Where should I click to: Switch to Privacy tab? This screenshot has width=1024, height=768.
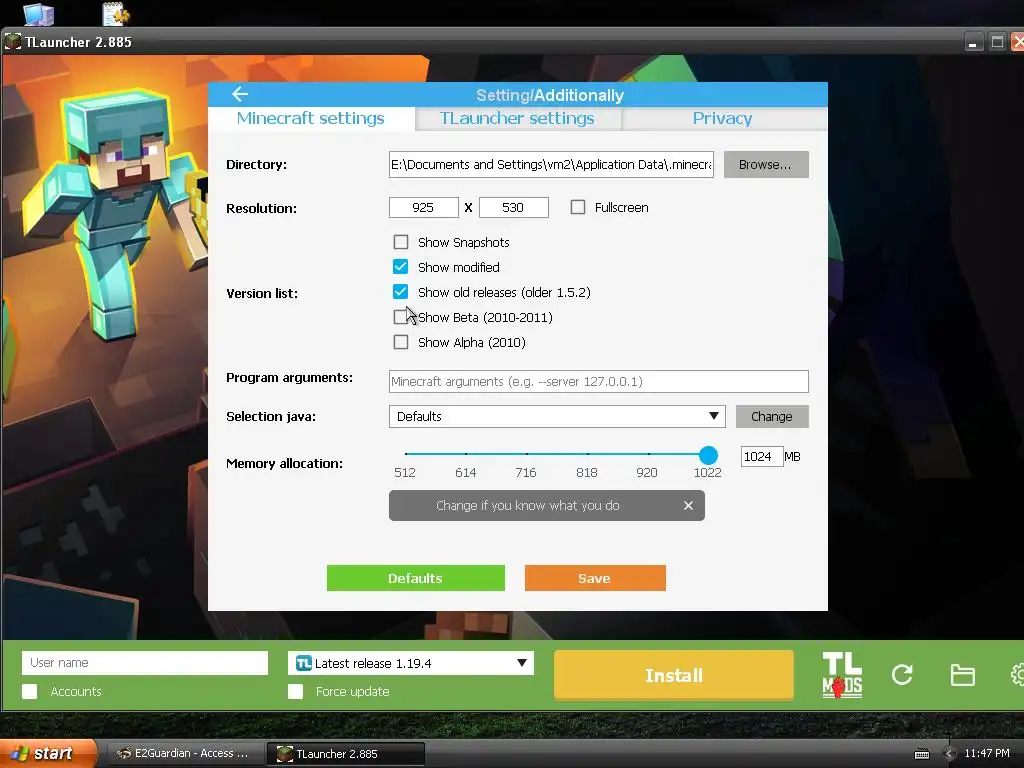click(723, 119)
